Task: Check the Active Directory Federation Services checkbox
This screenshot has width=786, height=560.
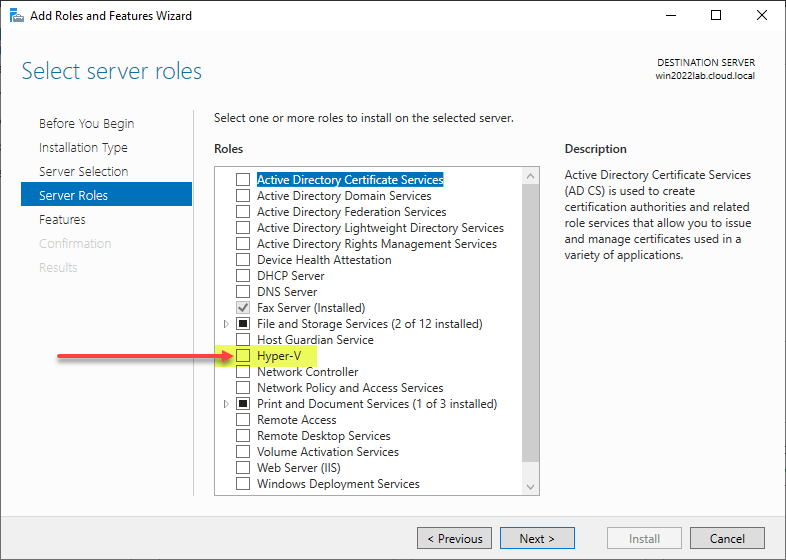Action: pos(243,212)
